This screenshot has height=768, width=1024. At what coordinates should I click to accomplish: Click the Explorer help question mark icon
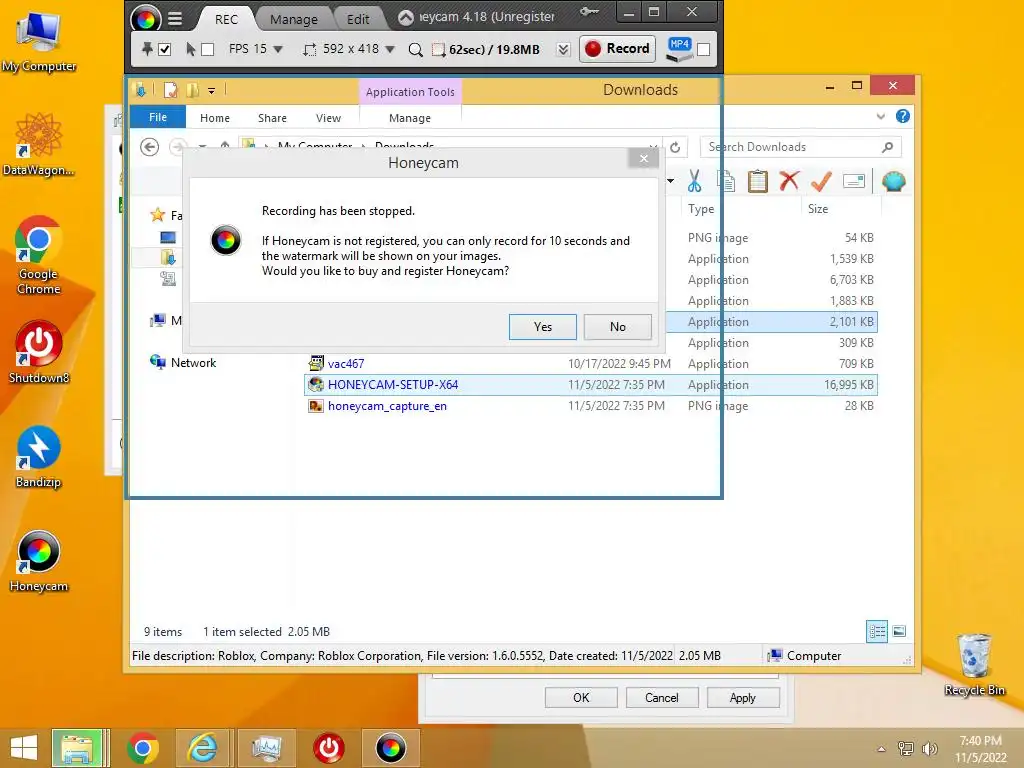point(903,116)
